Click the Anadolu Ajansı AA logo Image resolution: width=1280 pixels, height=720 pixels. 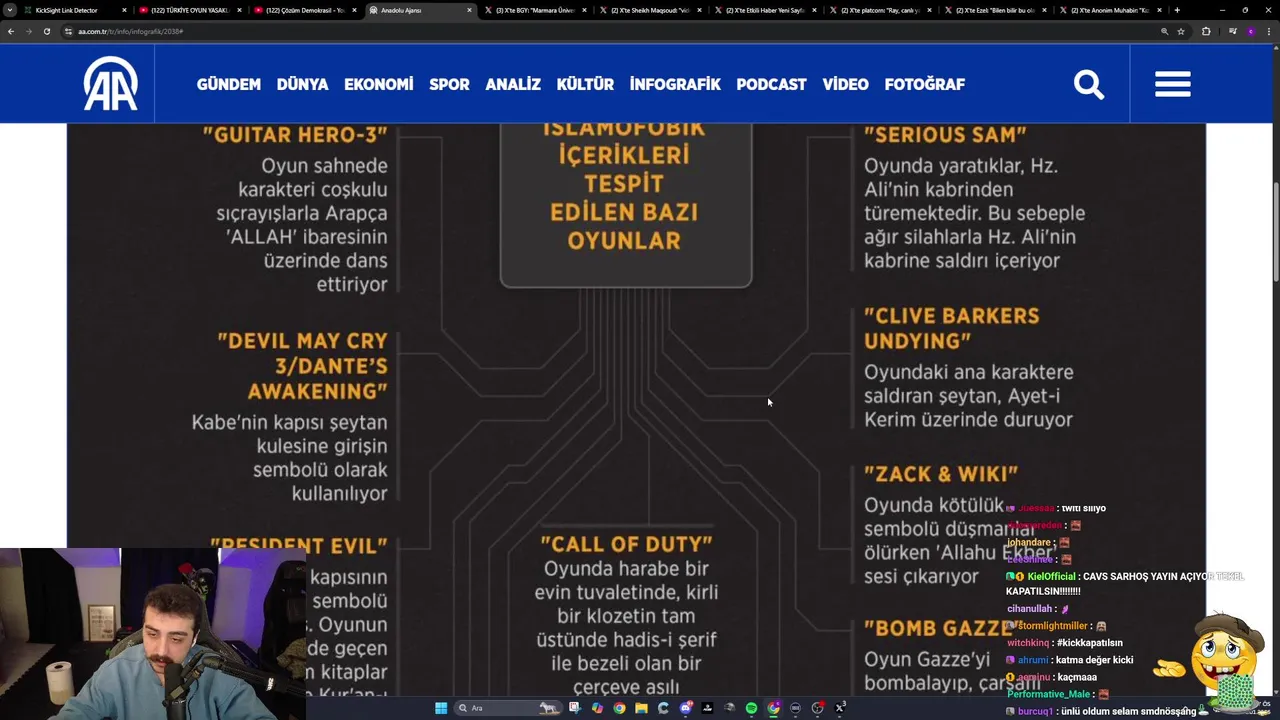click(110, 84)
